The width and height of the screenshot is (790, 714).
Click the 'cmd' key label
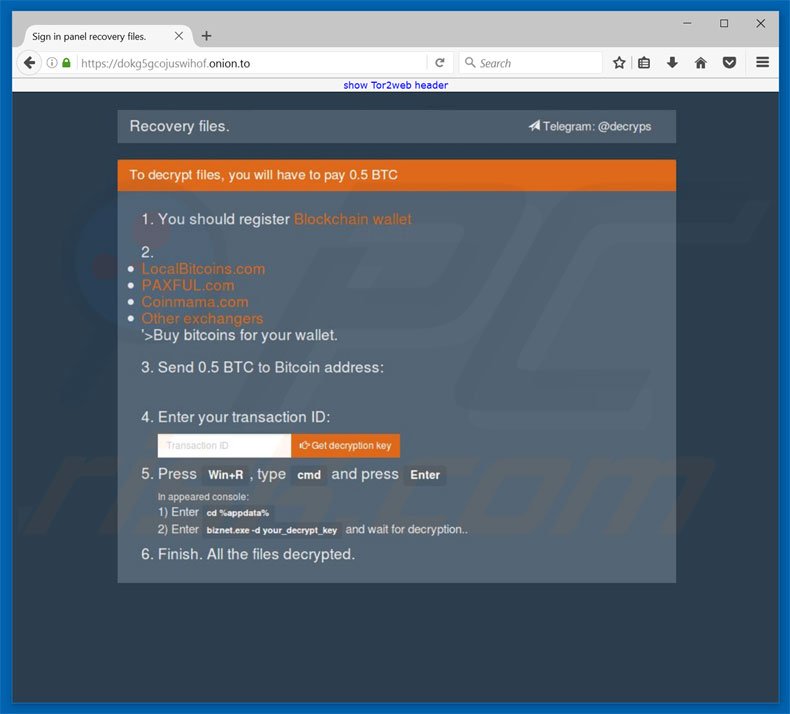309,475
